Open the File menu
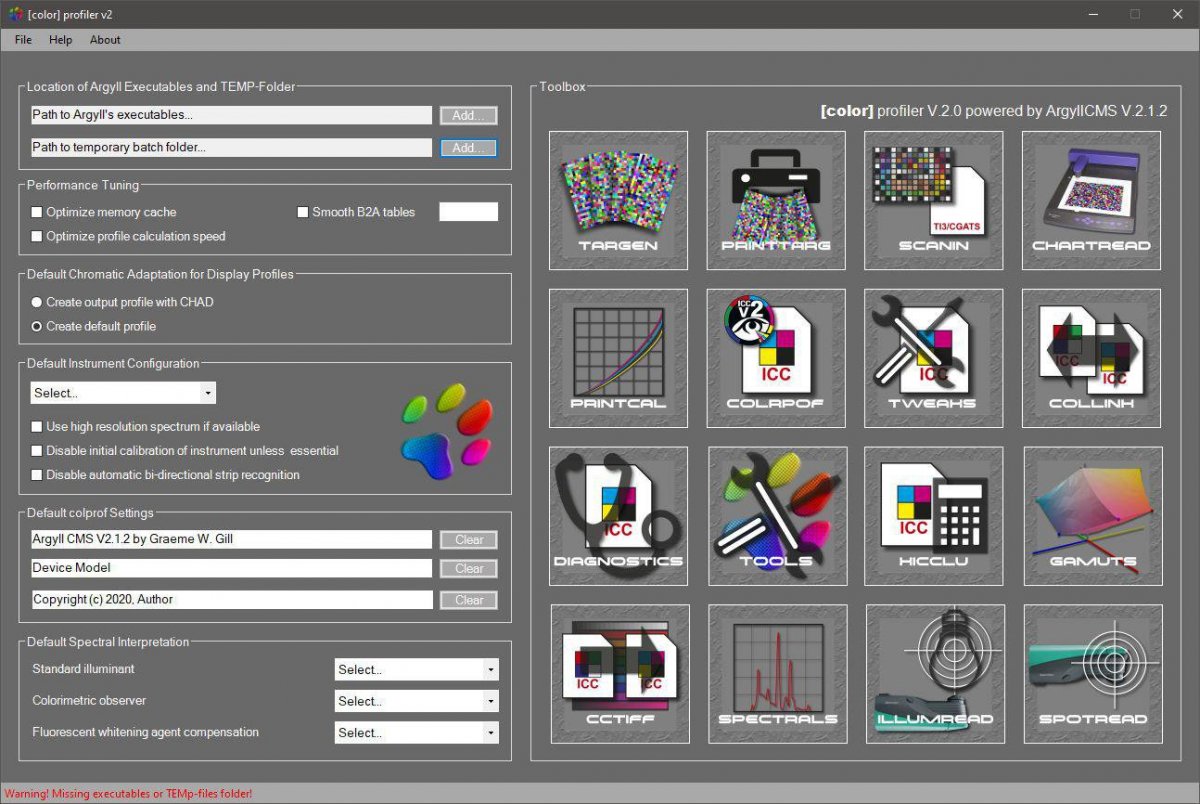1200x804 pixels. 23,40
